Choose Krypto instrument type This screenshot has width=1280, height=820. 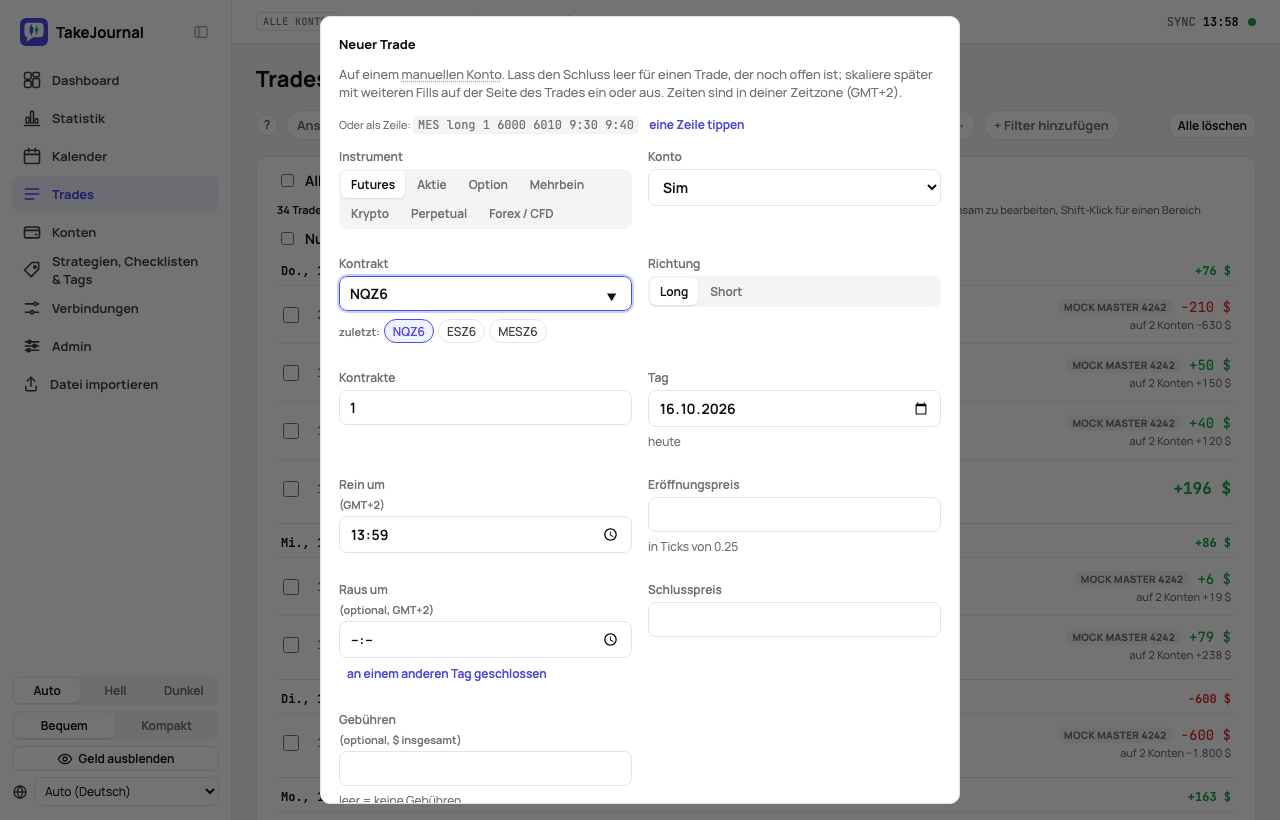pos(370,214)
